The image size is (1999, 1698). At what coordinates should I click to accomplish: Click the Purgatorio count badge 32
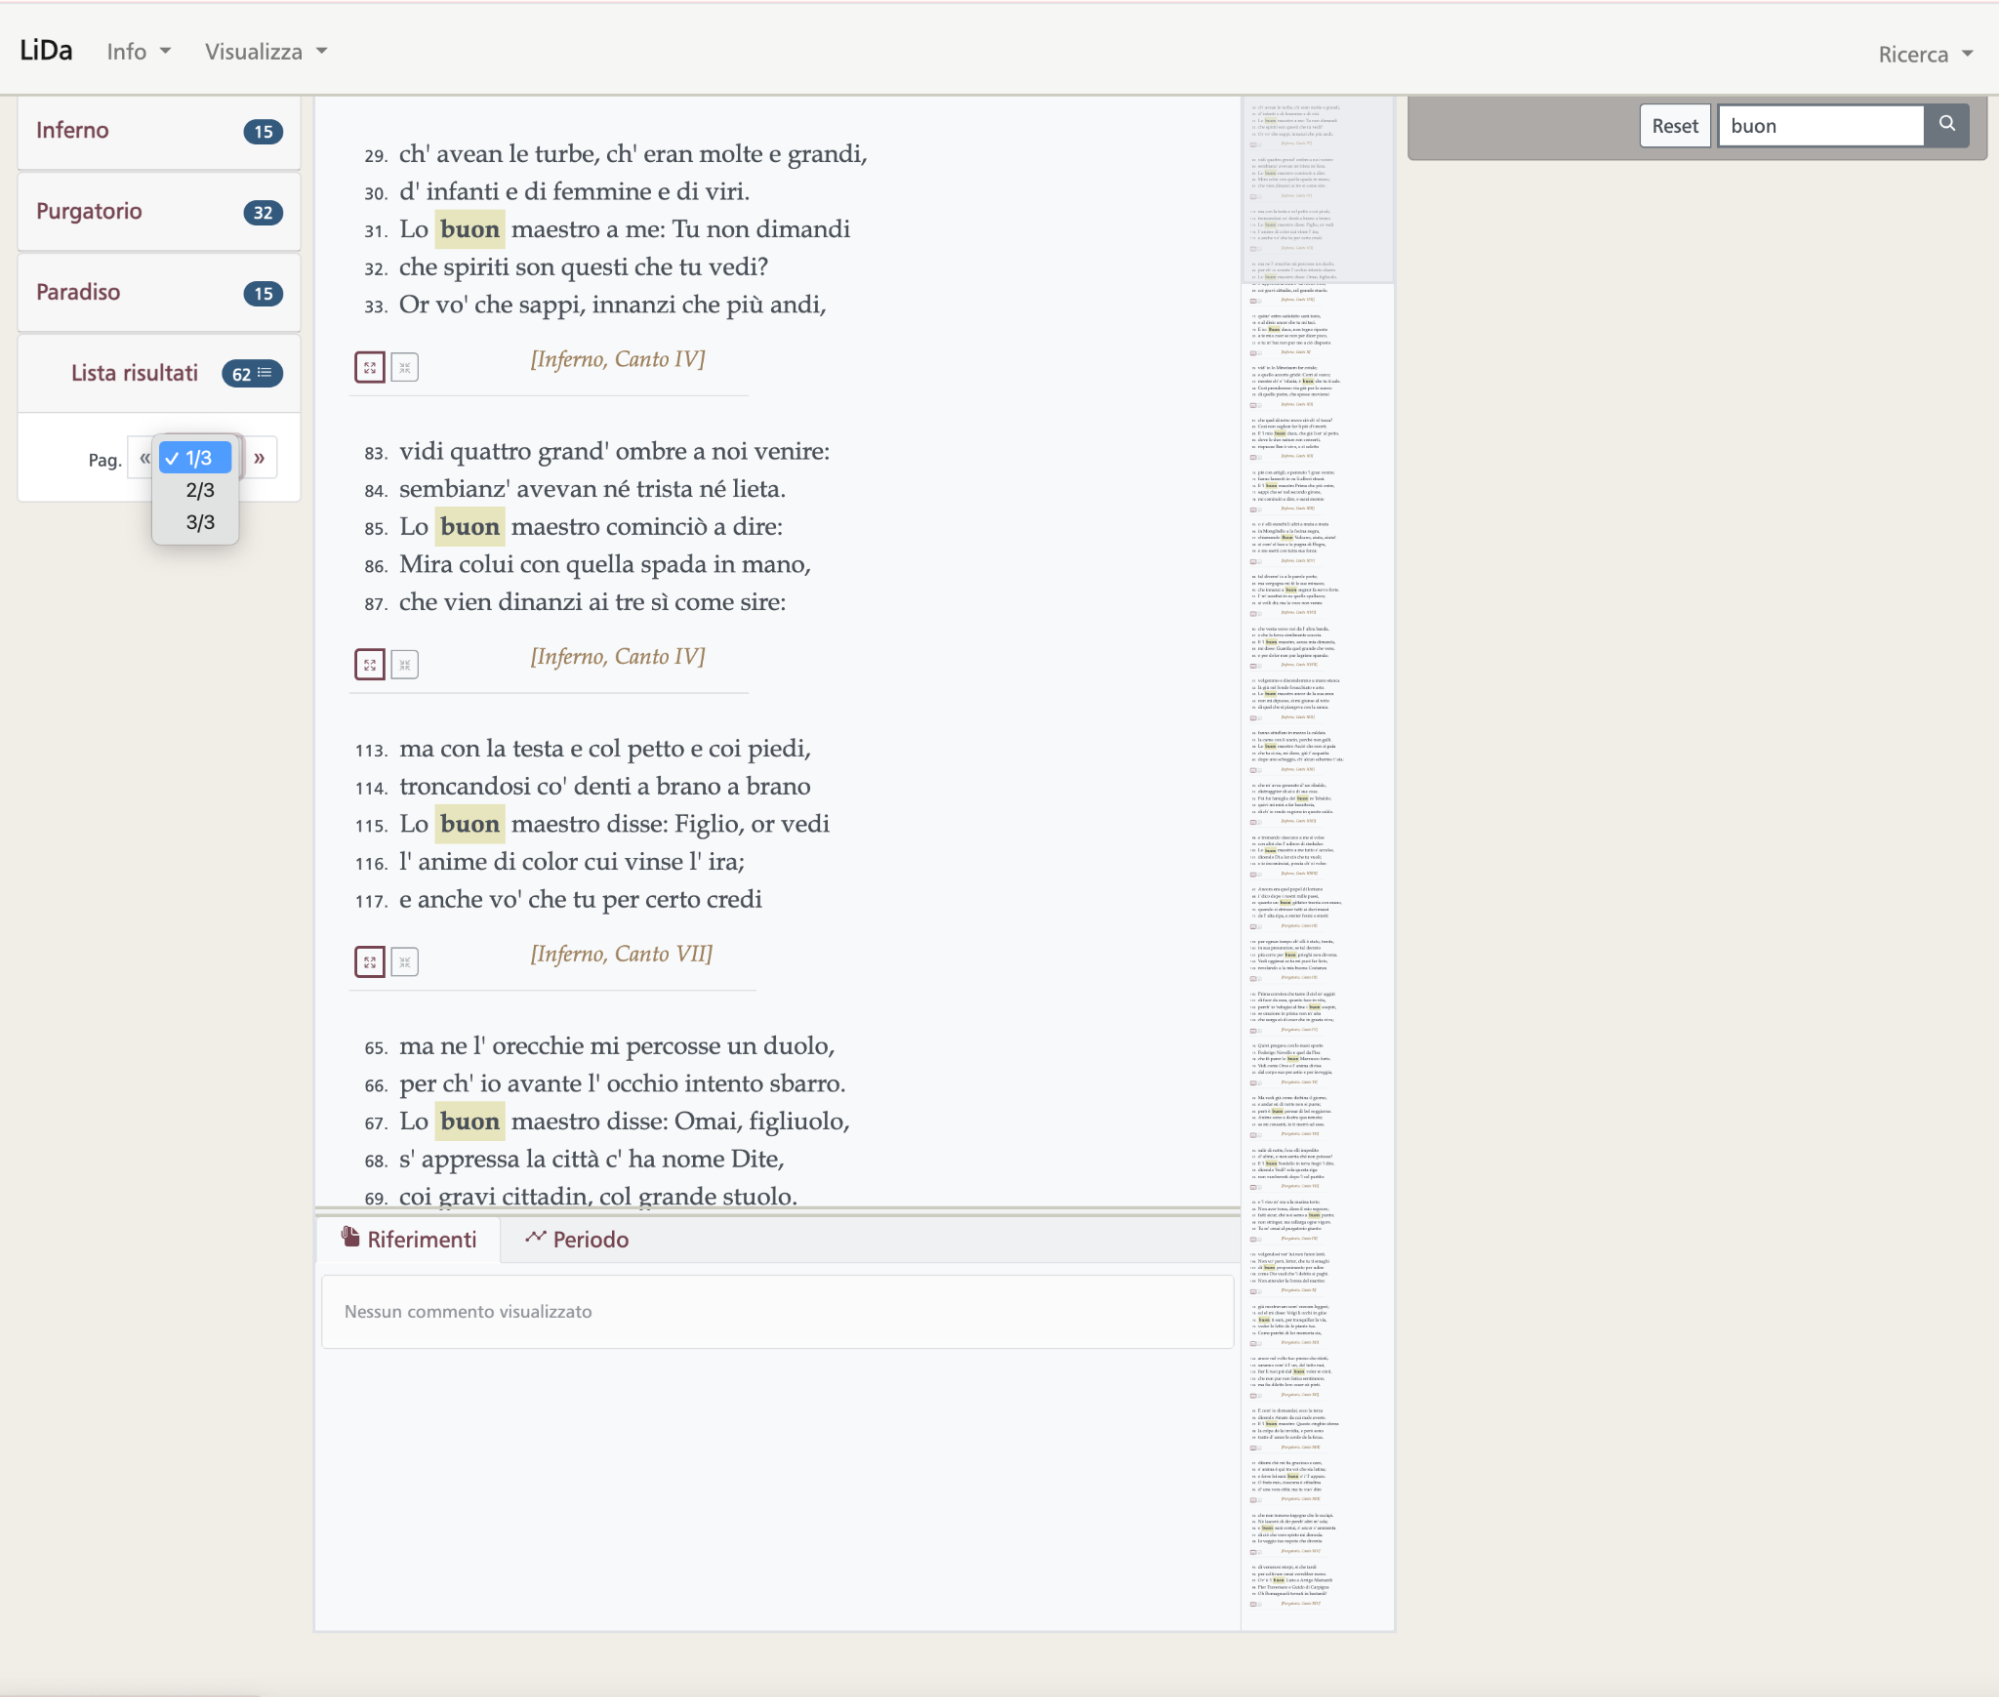[263, 213]
